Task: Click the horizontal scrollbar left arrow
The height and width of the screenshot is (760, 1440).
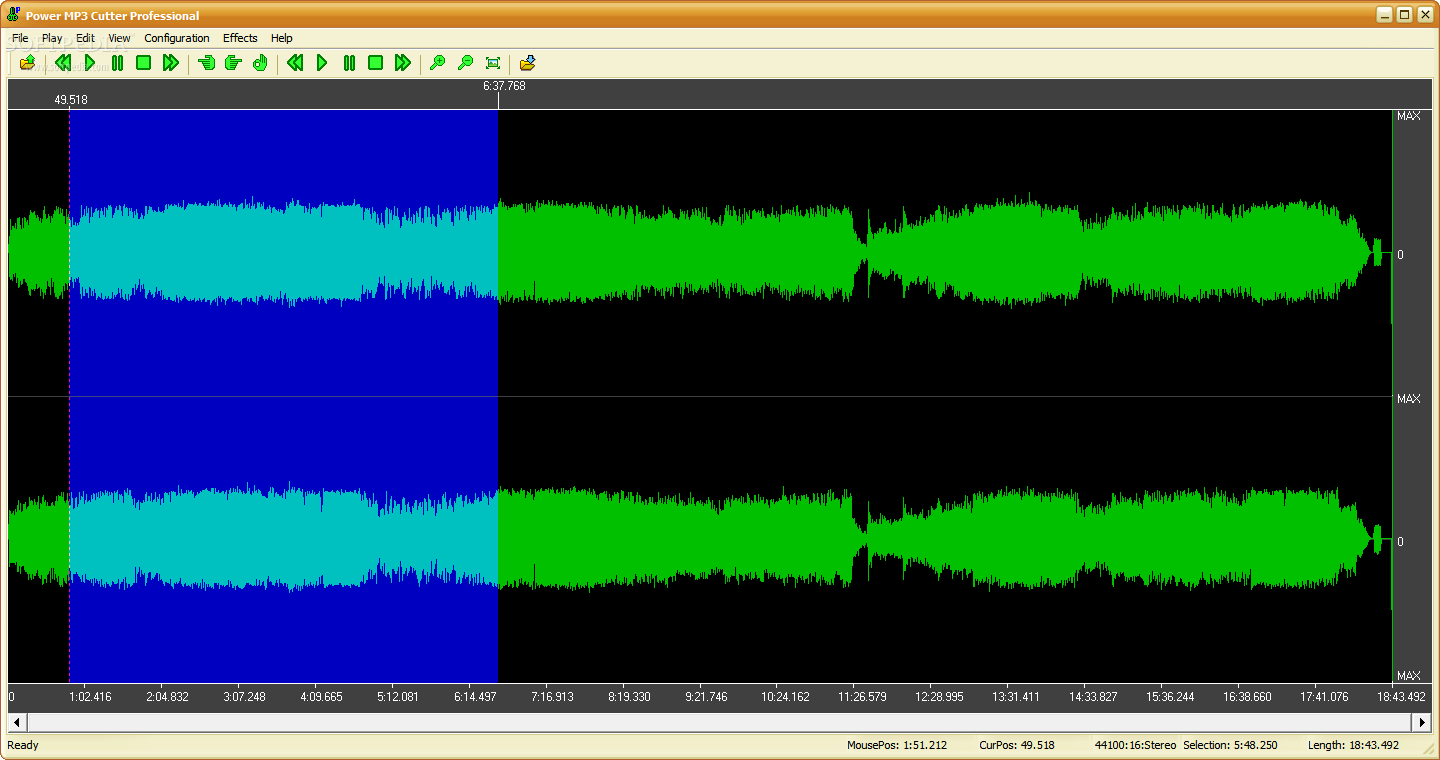Action: [x=17, y=722]
